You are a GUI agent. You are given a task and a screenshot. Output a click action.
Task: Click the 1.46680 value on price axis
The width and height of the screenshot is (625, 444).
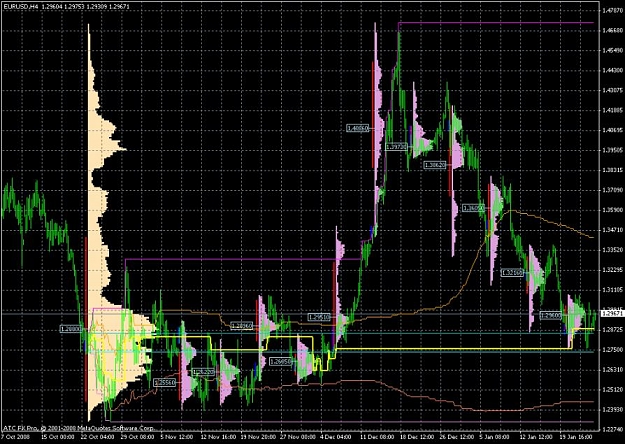[613, 30]
